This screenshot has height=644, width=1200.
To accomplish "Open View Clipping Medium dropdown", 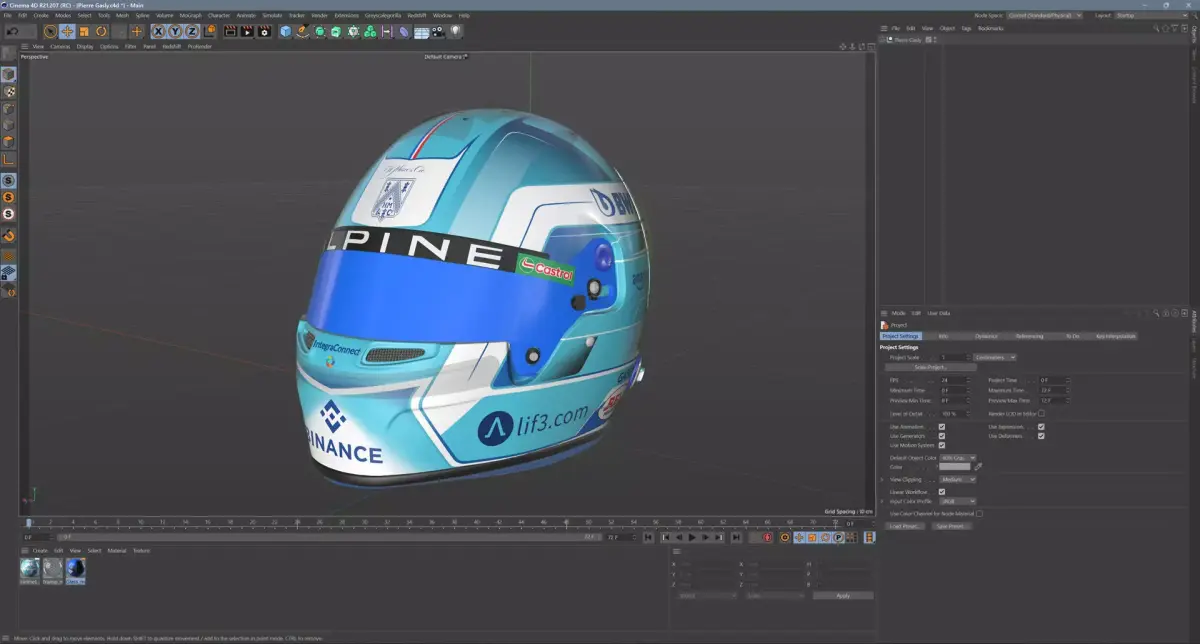I will 958,479.
